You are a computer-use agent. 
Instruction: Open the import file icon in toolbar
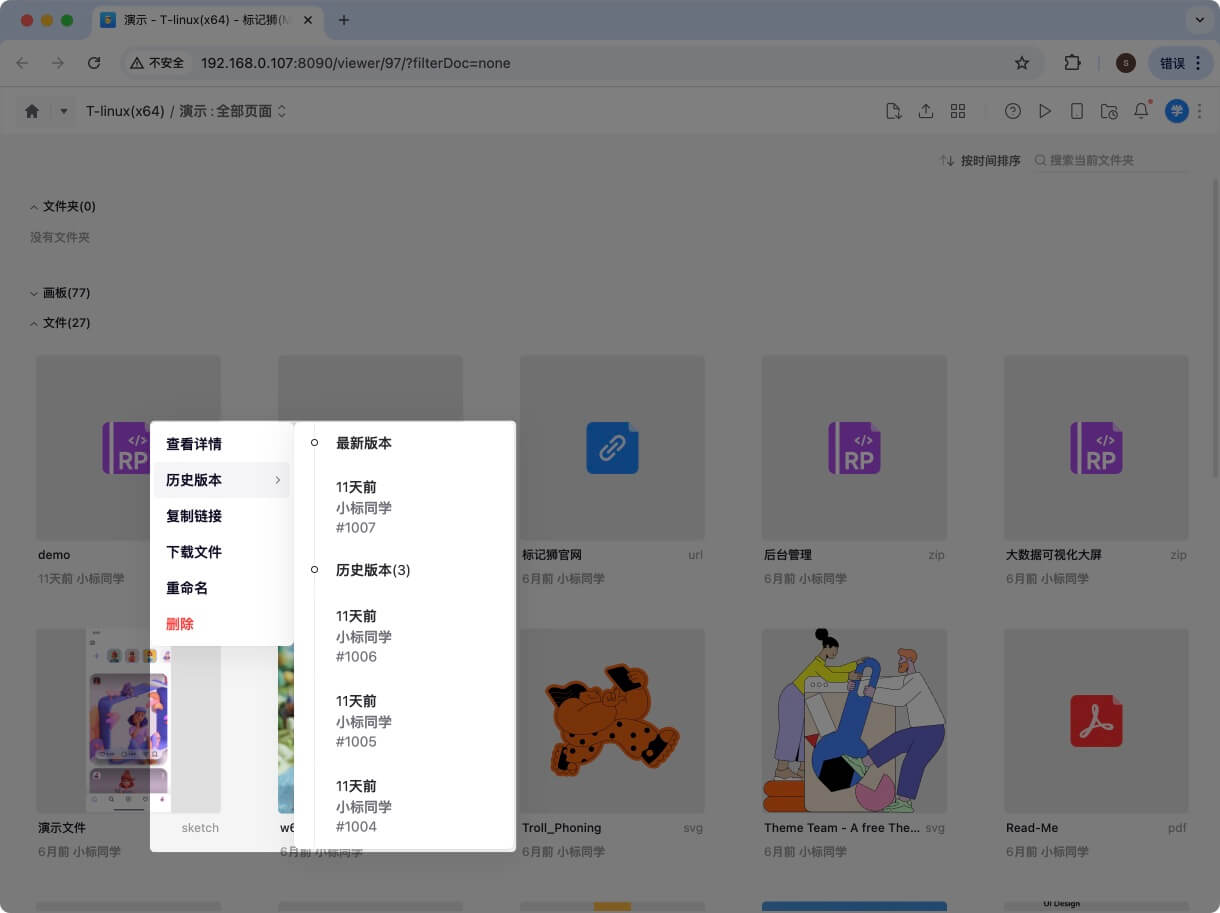(x=893, y=111)
